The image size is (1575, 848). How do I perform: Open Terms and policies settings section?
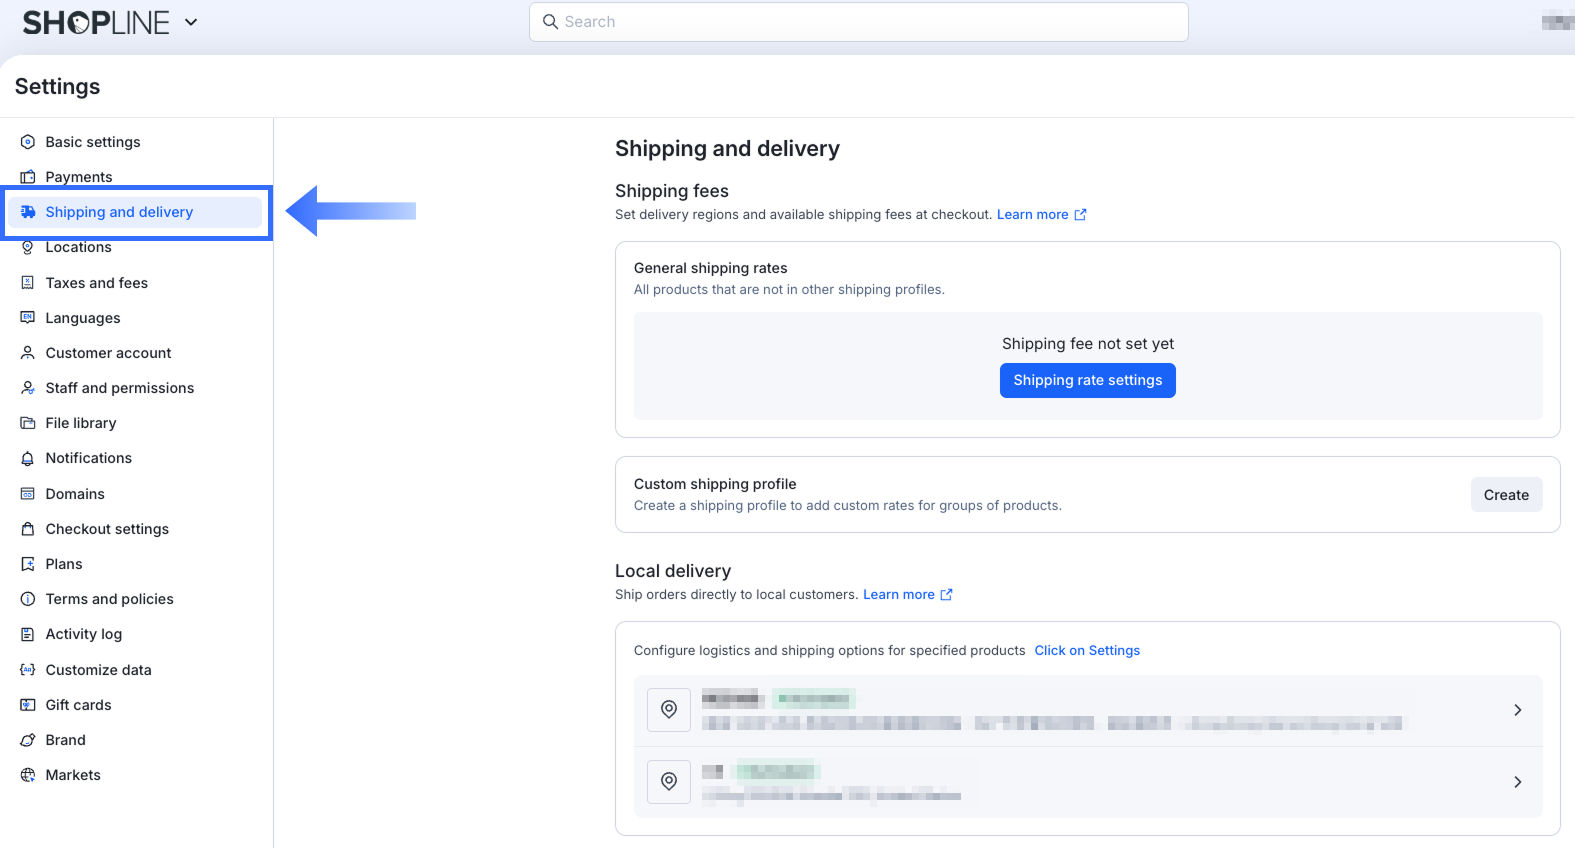pos(109,598)
